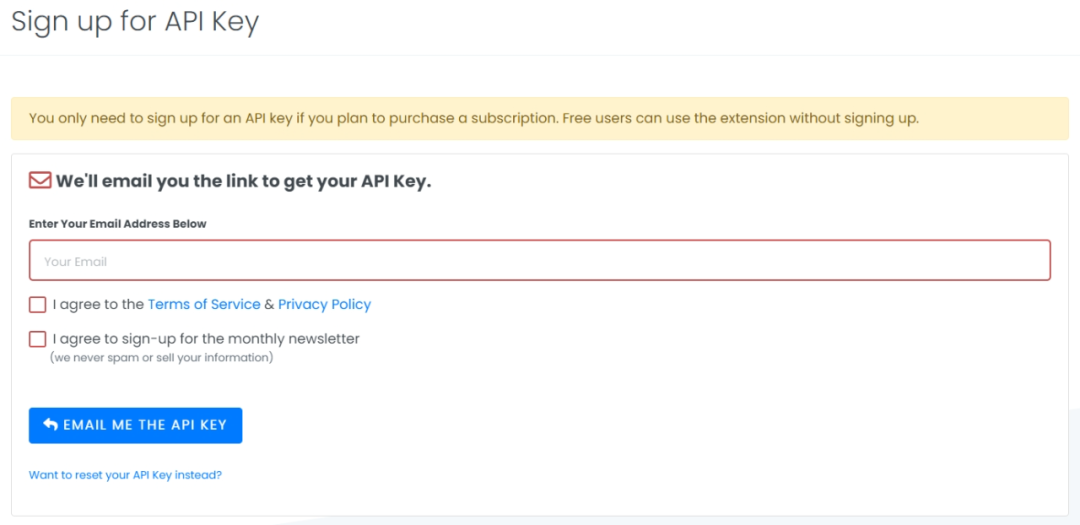Open the Privacy Policy link
This screenshot has width=1080, height=525.
[x=324, y=304]
